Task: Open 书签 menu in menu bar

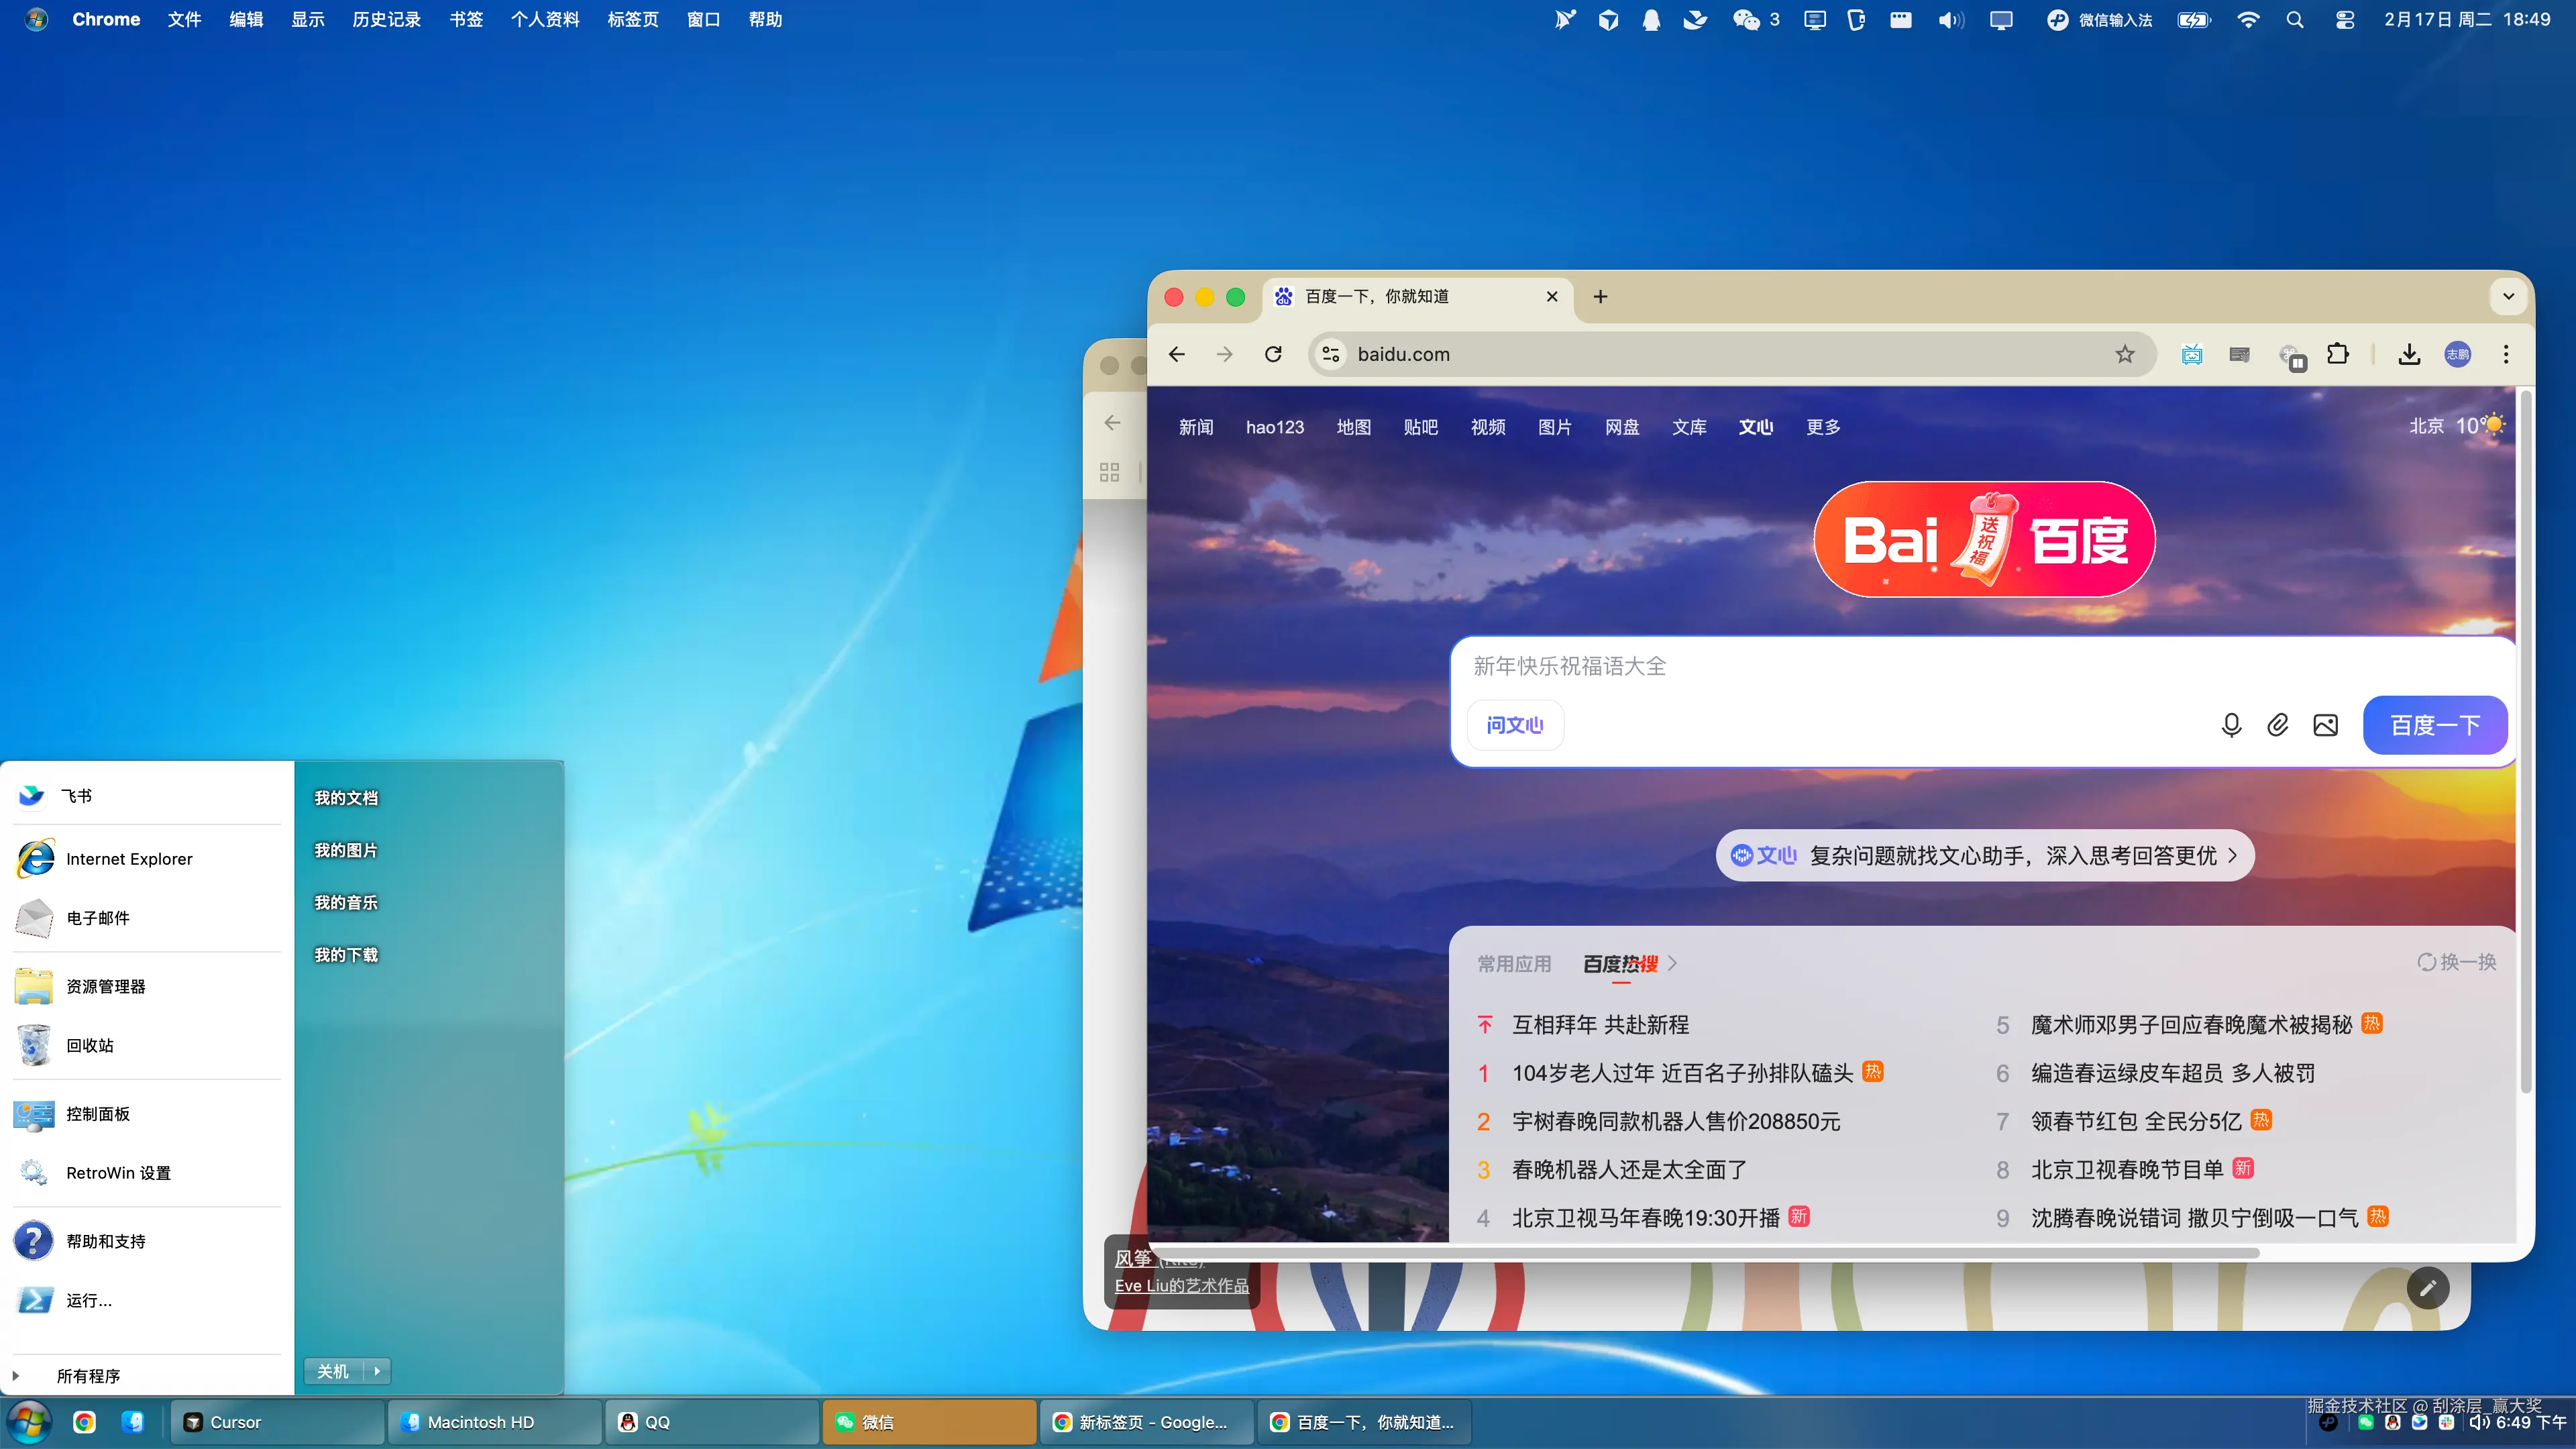Action: (465, 20)
